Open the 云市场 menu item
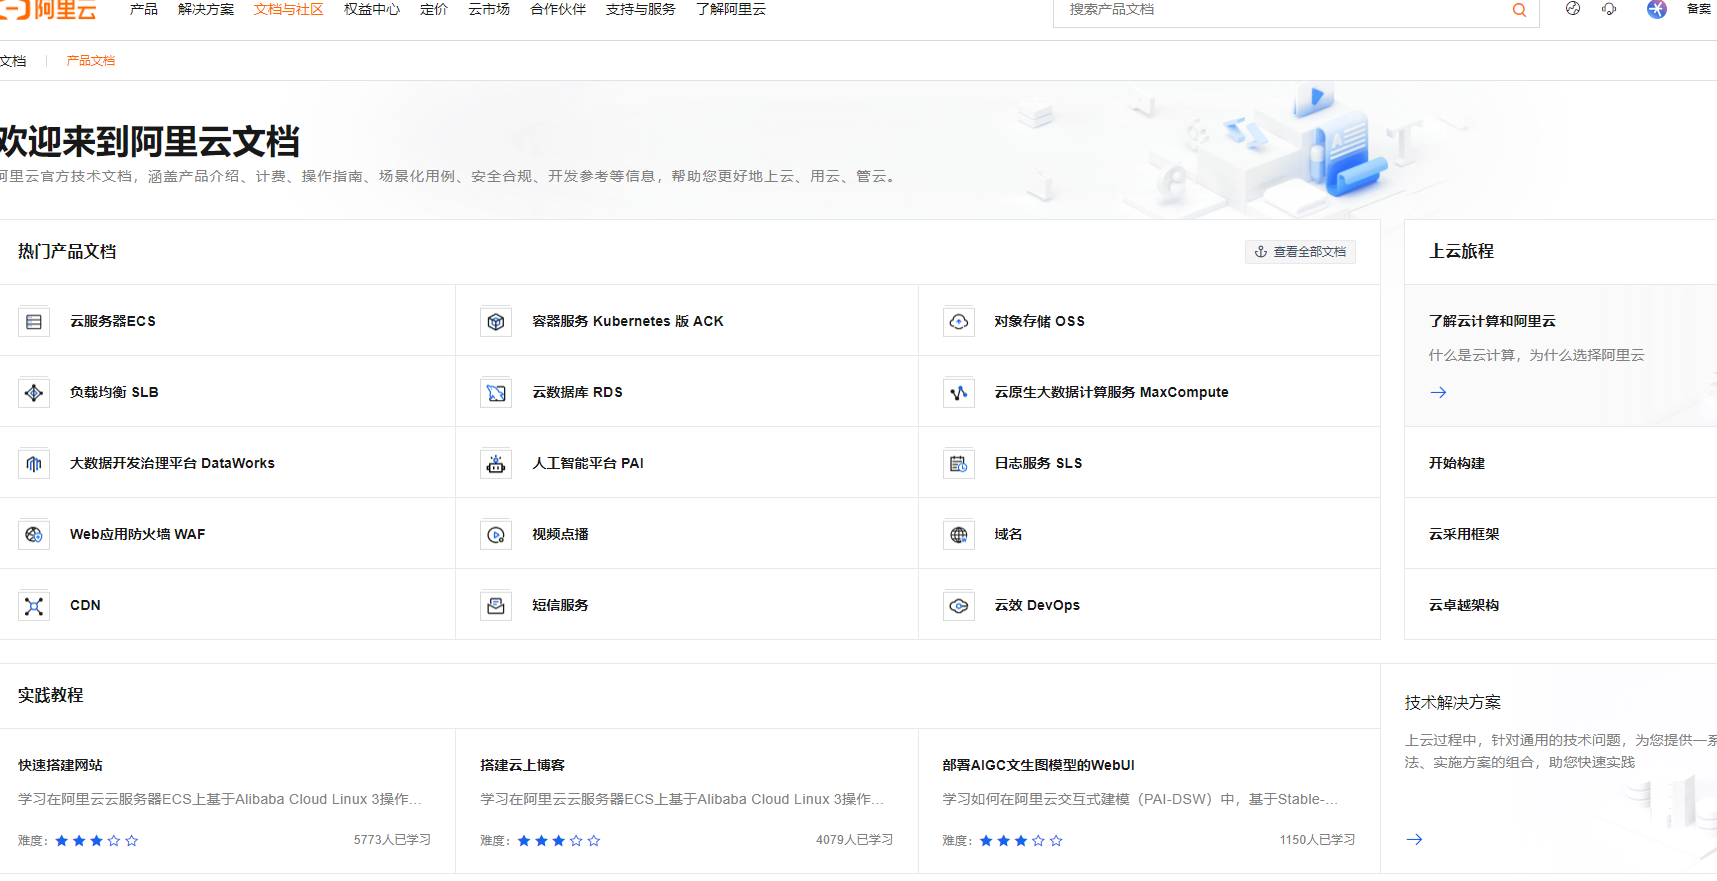Viewport: 1717px width, 881px height. coord(489,9)
